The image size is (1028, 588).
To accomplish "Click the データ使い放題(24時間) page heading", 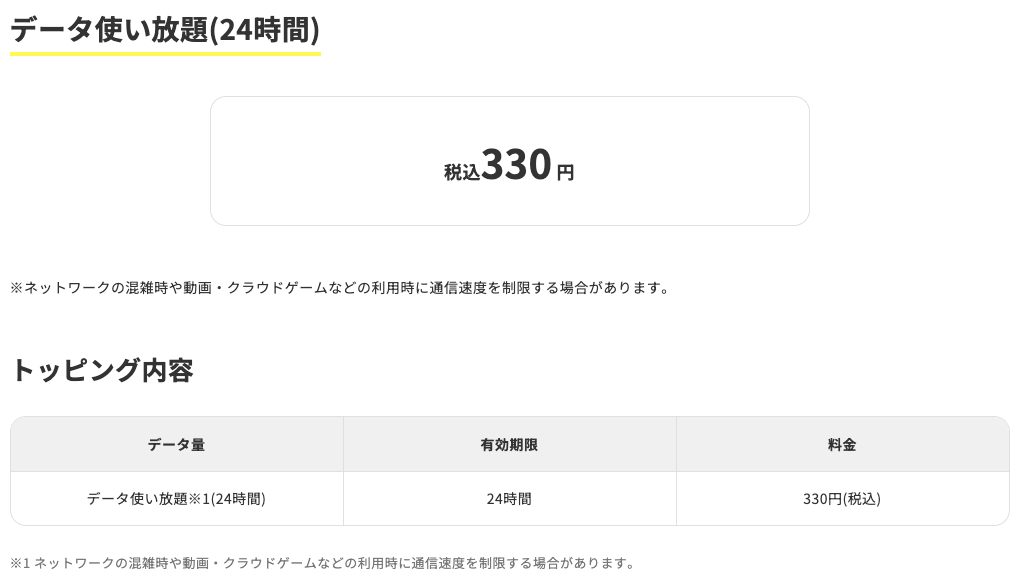I will (165, 30).
